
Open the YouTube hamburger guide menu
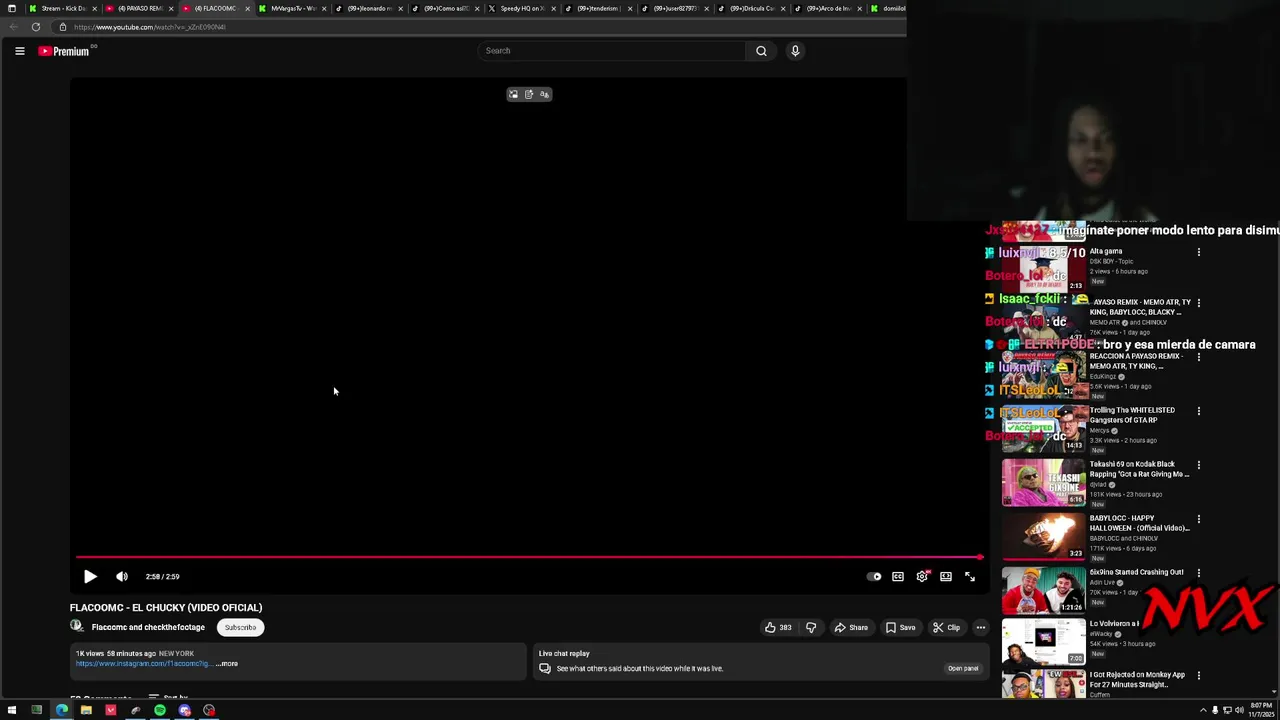19,51
